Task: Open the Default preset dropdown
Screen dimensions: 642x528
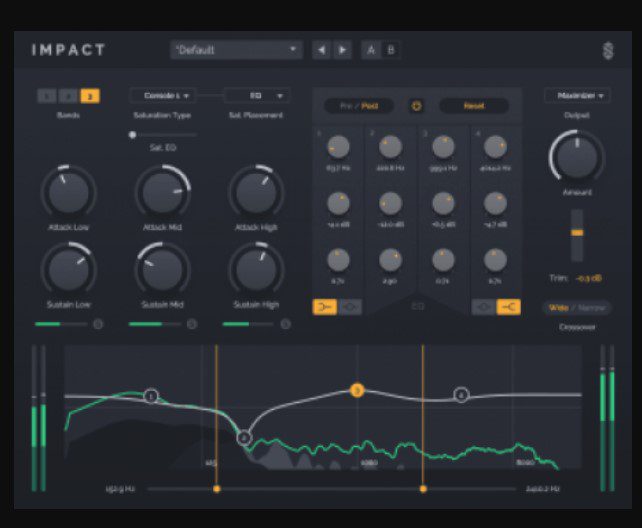Action: tap(236, 50)
